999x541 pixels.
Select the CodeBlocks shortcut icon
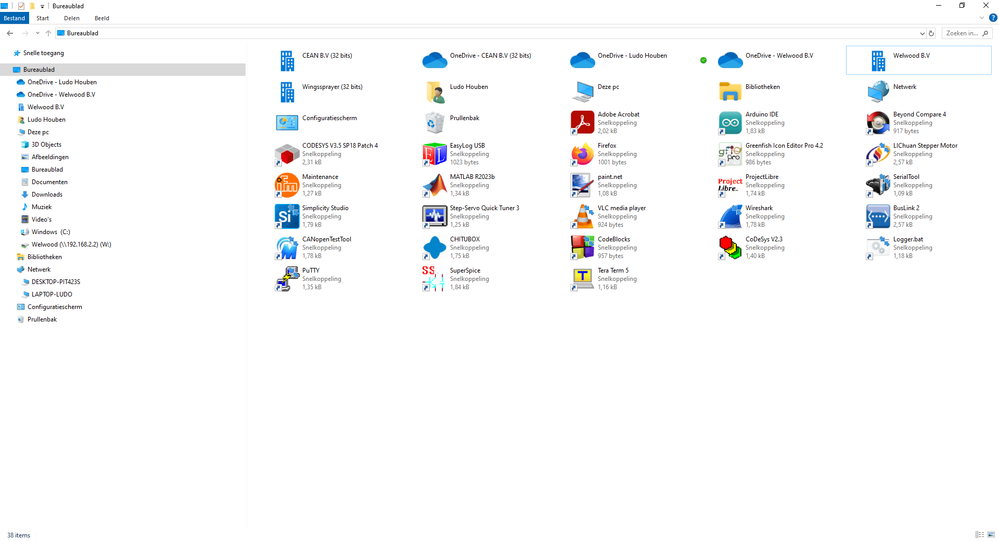click(582, 247)
